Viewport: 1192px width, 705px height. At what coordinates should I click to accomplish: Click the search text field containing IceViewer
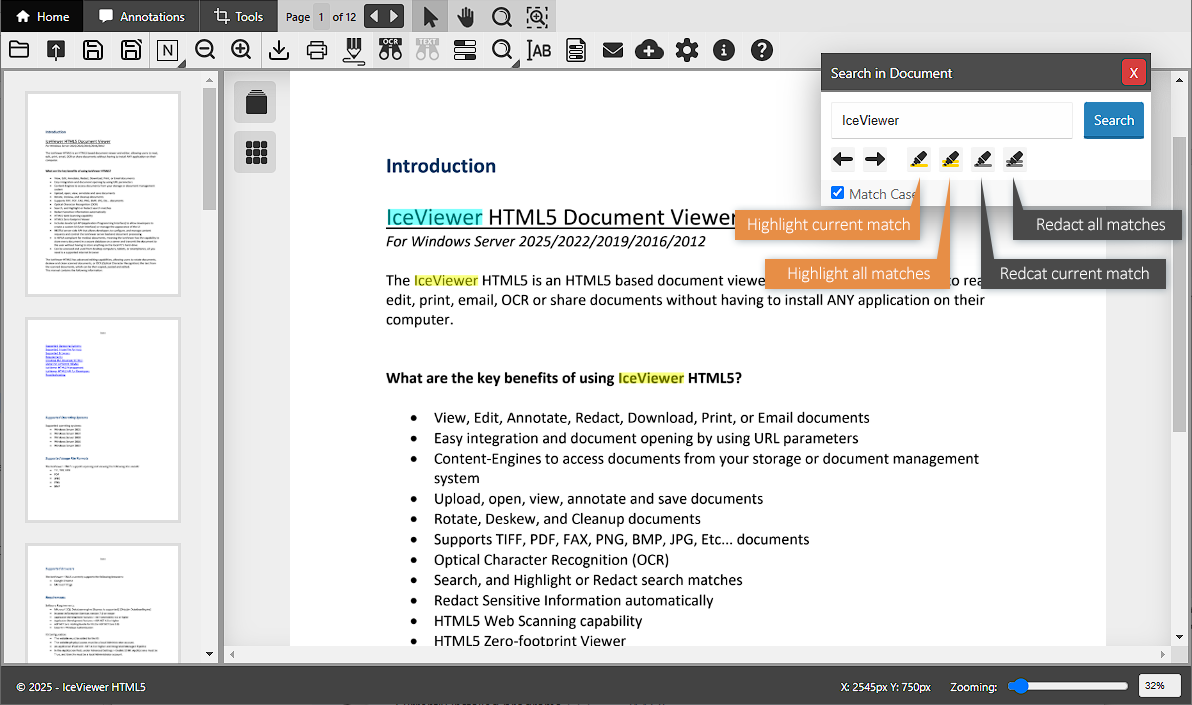(x=952, y=120)
